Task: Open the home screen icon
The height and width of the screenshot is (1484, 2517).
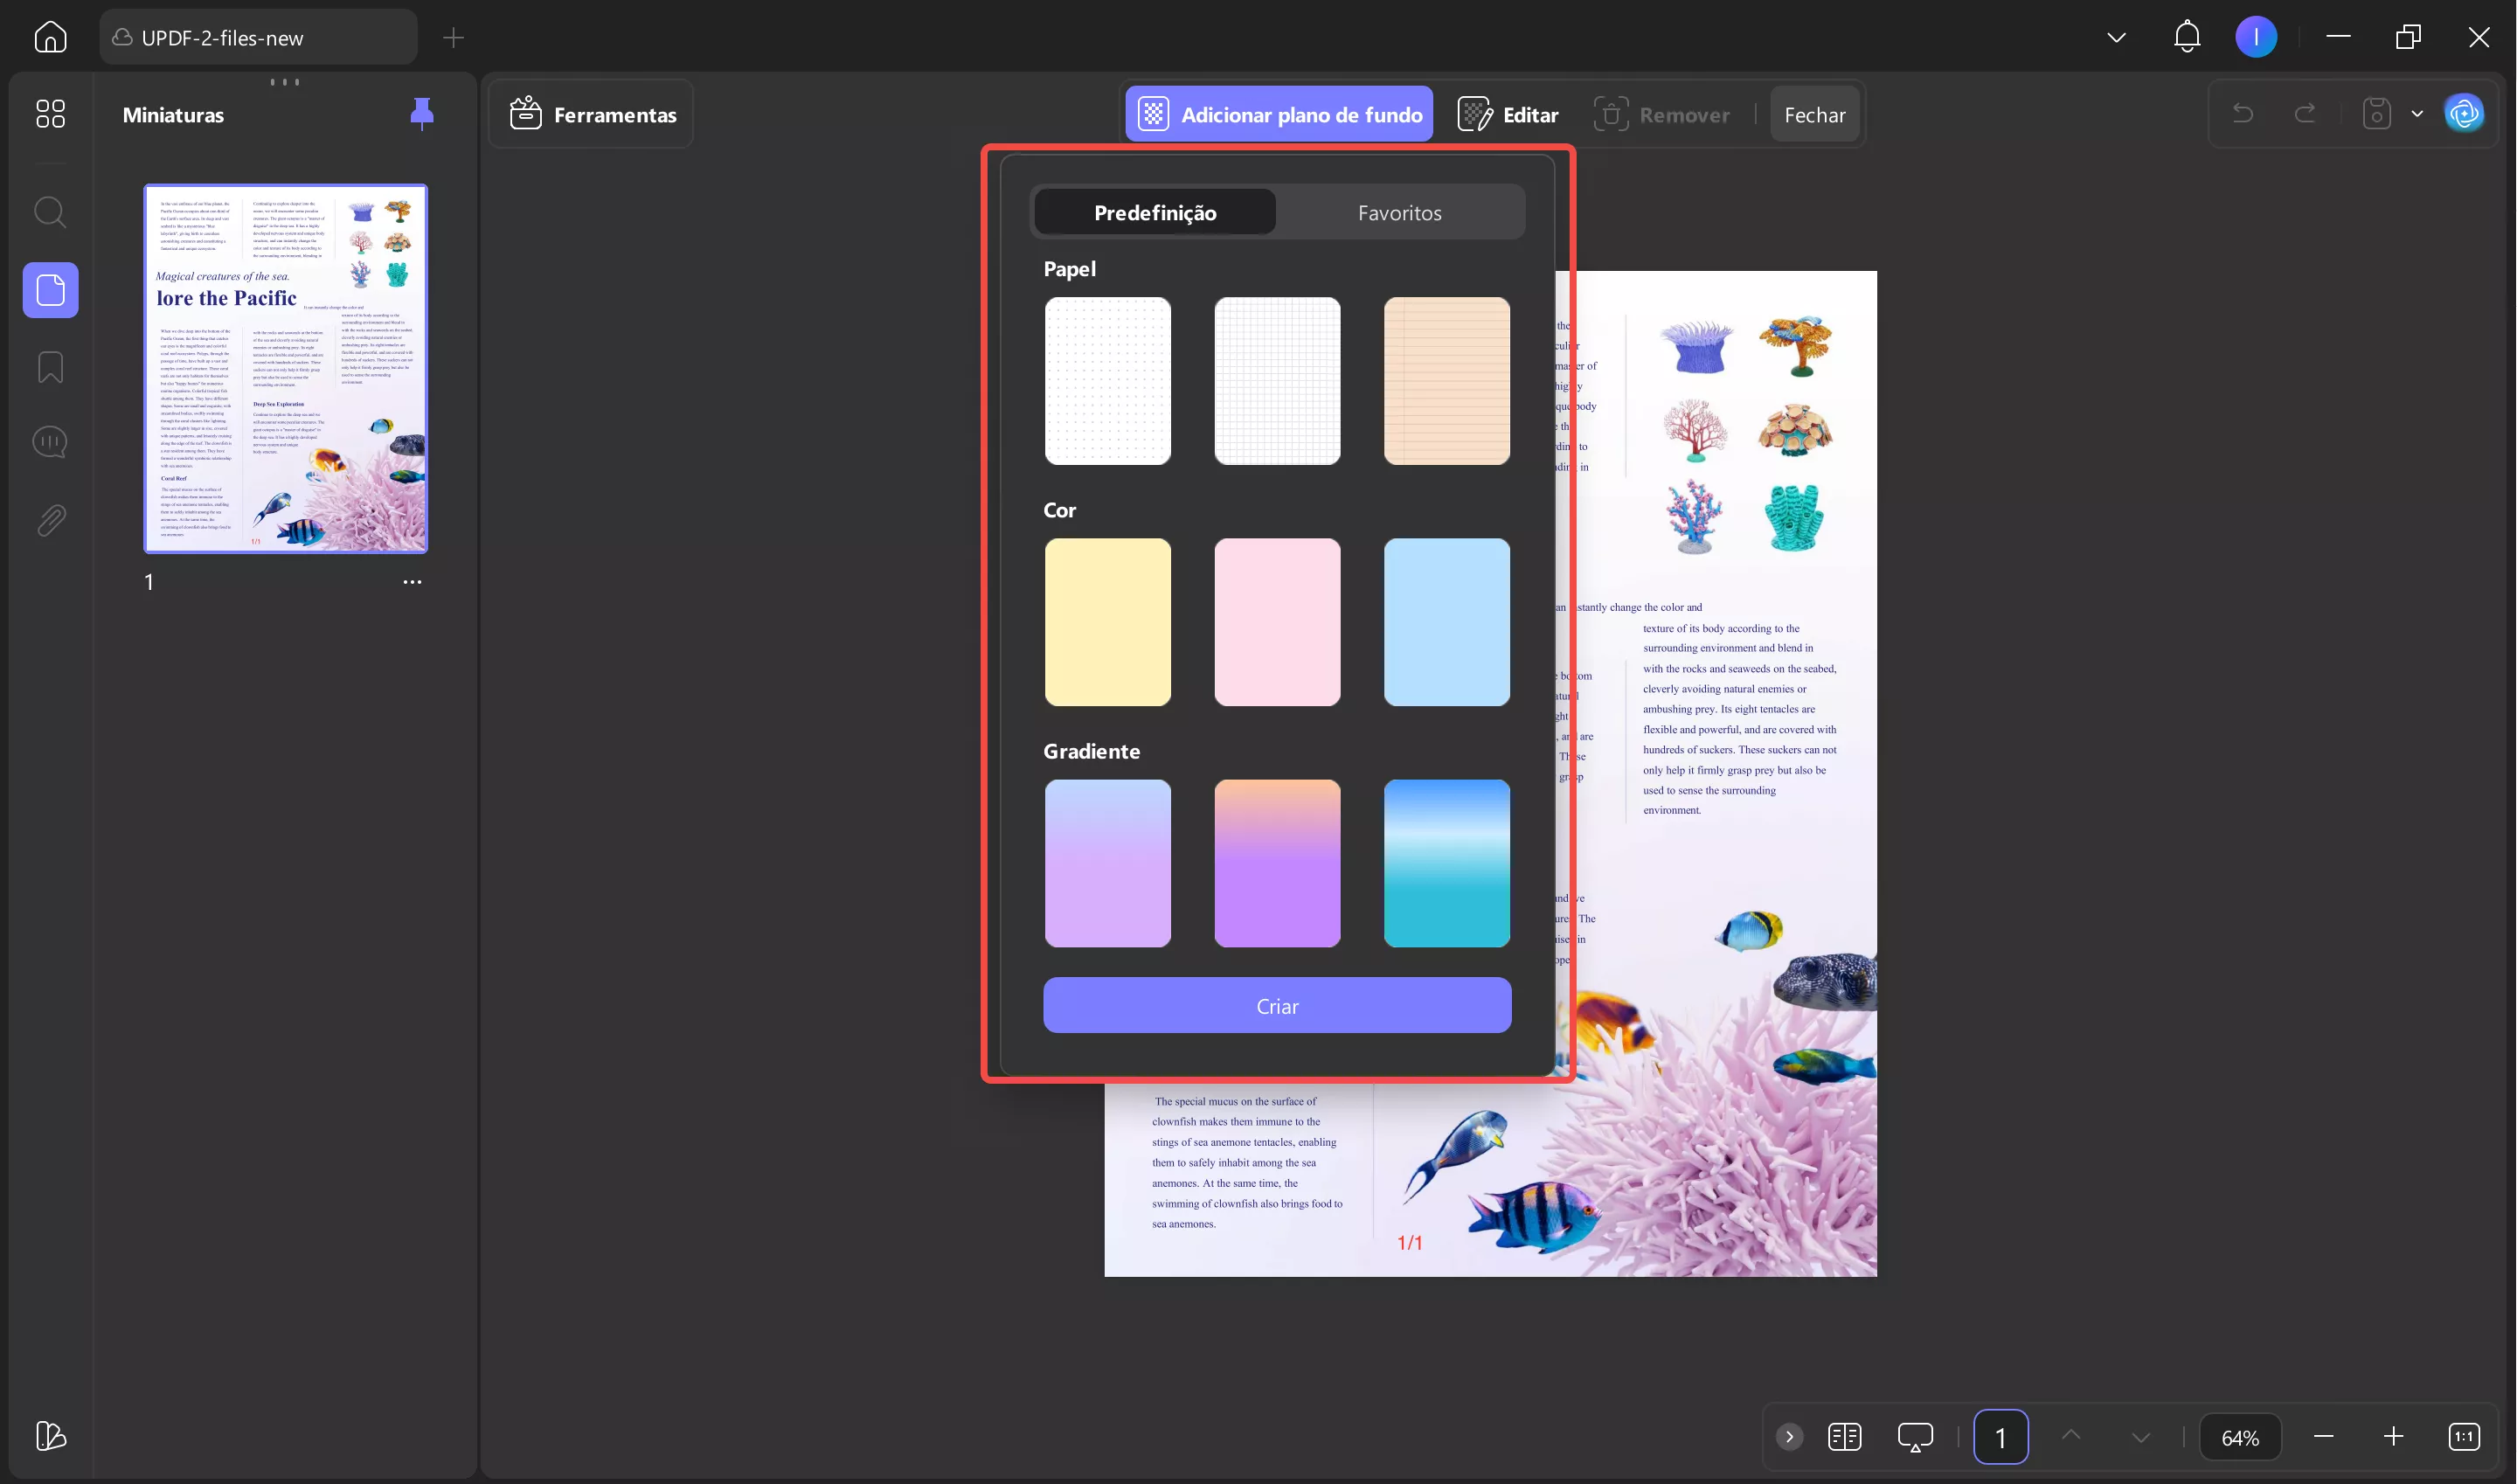Action: (50, 37)
